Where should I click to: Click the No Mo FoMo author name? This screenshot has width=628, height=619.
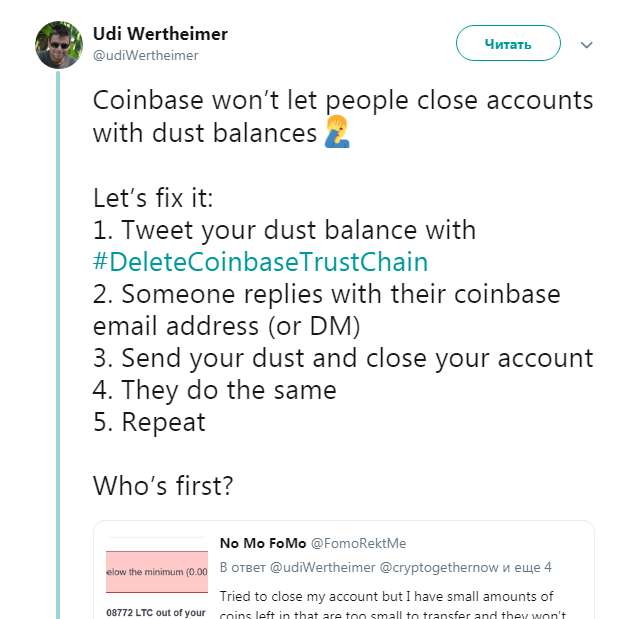tap(262, 543)
